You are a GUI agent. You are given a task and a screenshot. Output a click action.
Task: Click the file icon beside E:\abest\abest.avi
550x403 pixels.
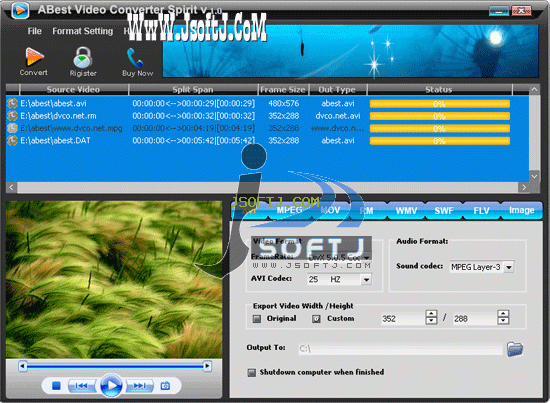pyautogui.click(x=13, y=103)
